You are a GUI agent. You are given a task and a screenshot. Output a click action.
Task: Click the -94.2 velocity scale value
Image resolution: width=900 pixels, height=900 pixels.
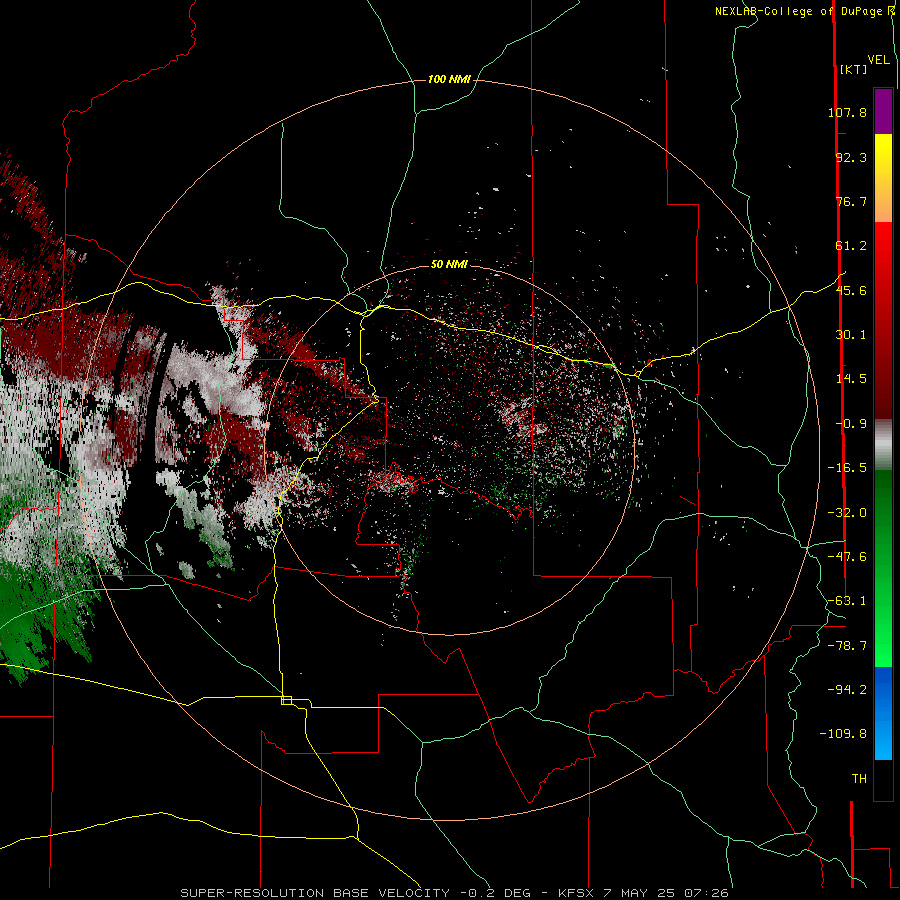click(847, 689)
